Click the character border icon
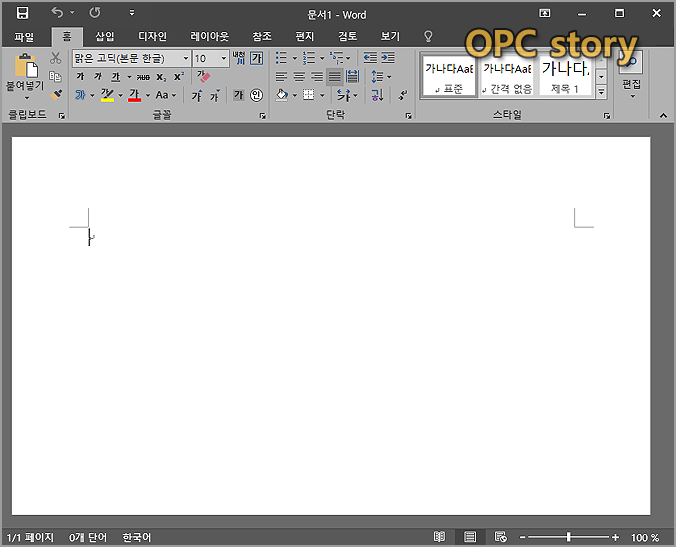 tap(257, 58)
